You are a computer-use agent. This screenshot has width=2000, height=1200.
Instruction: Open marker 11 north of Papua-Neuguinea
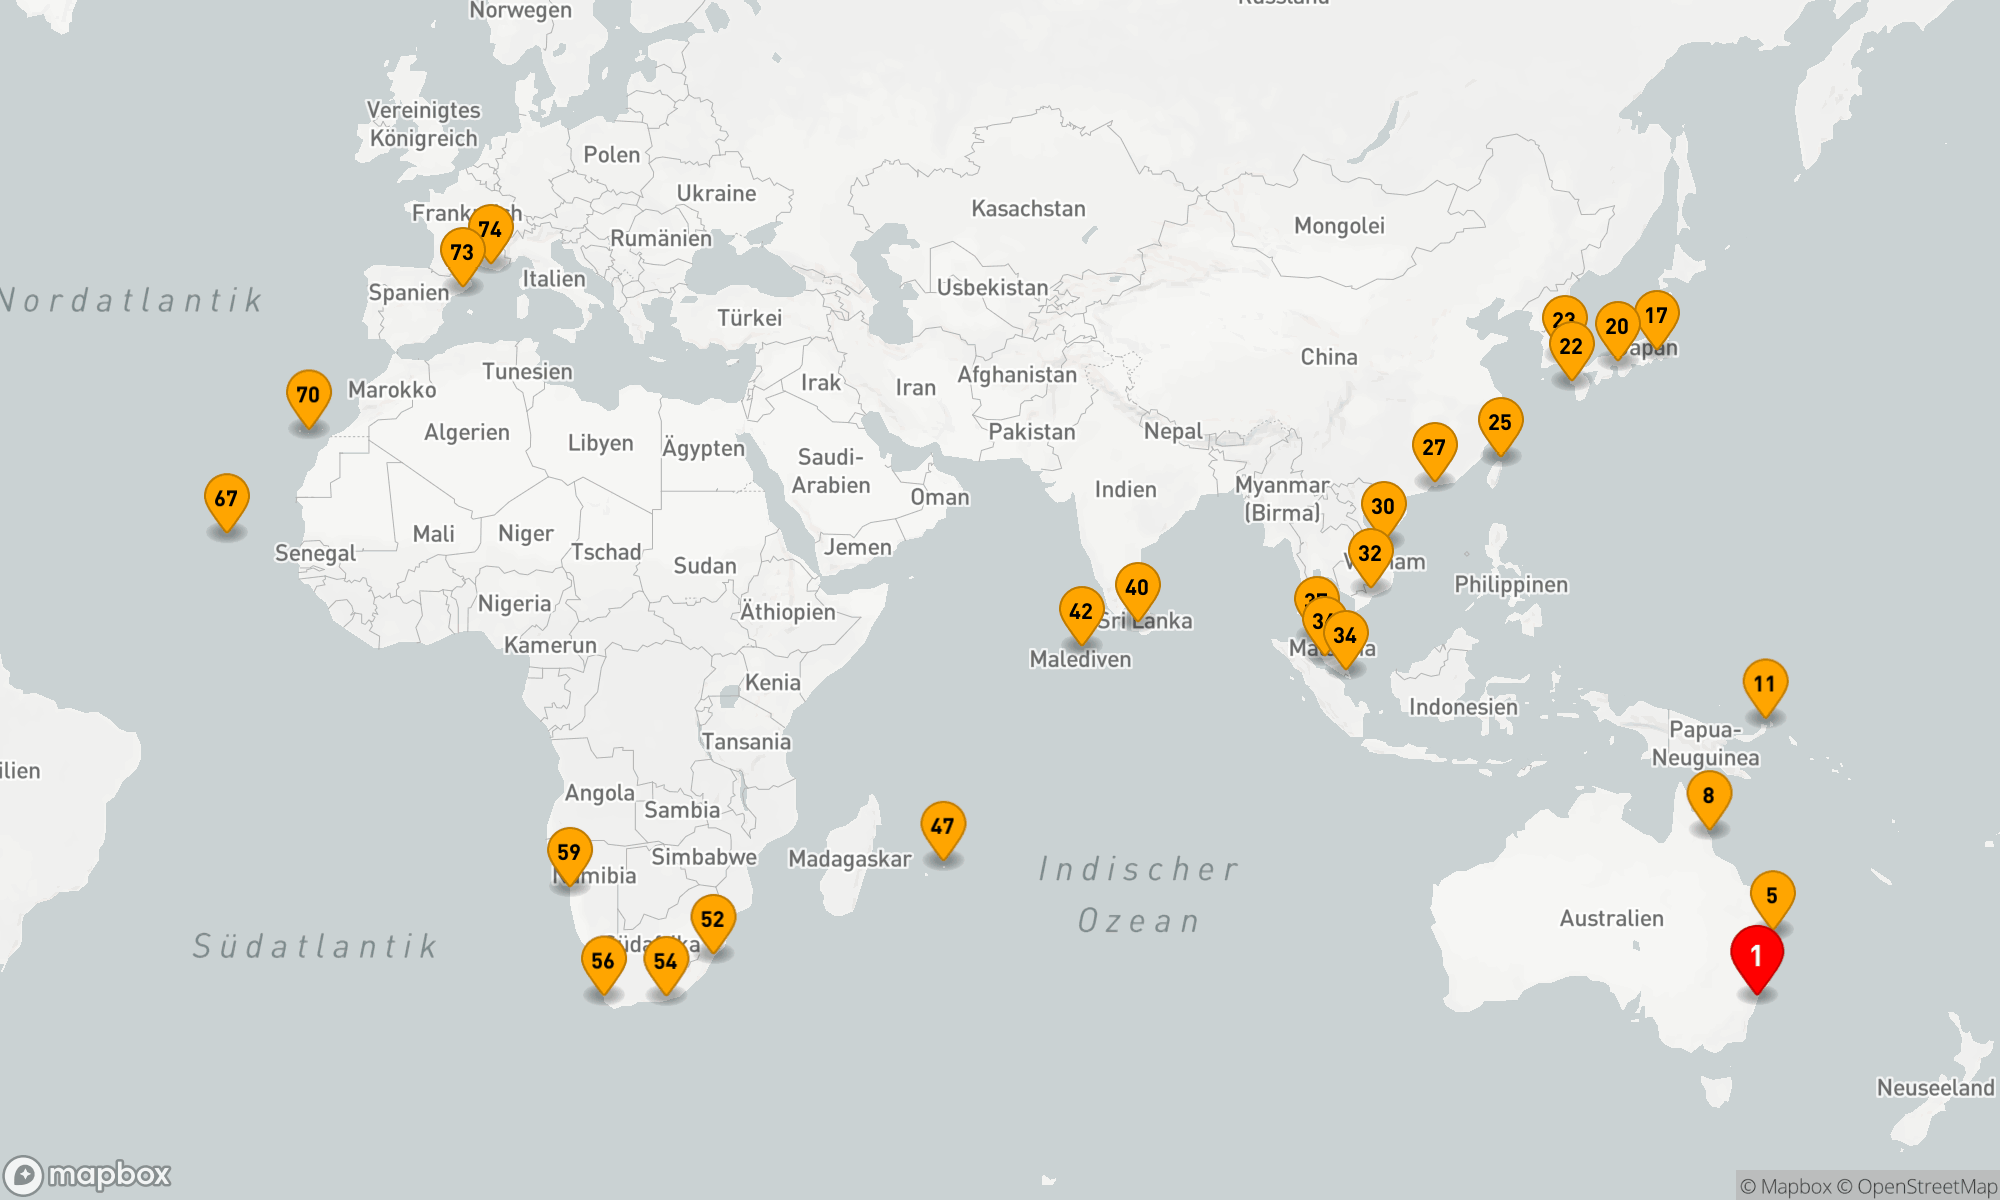(x=1764, y=685)
